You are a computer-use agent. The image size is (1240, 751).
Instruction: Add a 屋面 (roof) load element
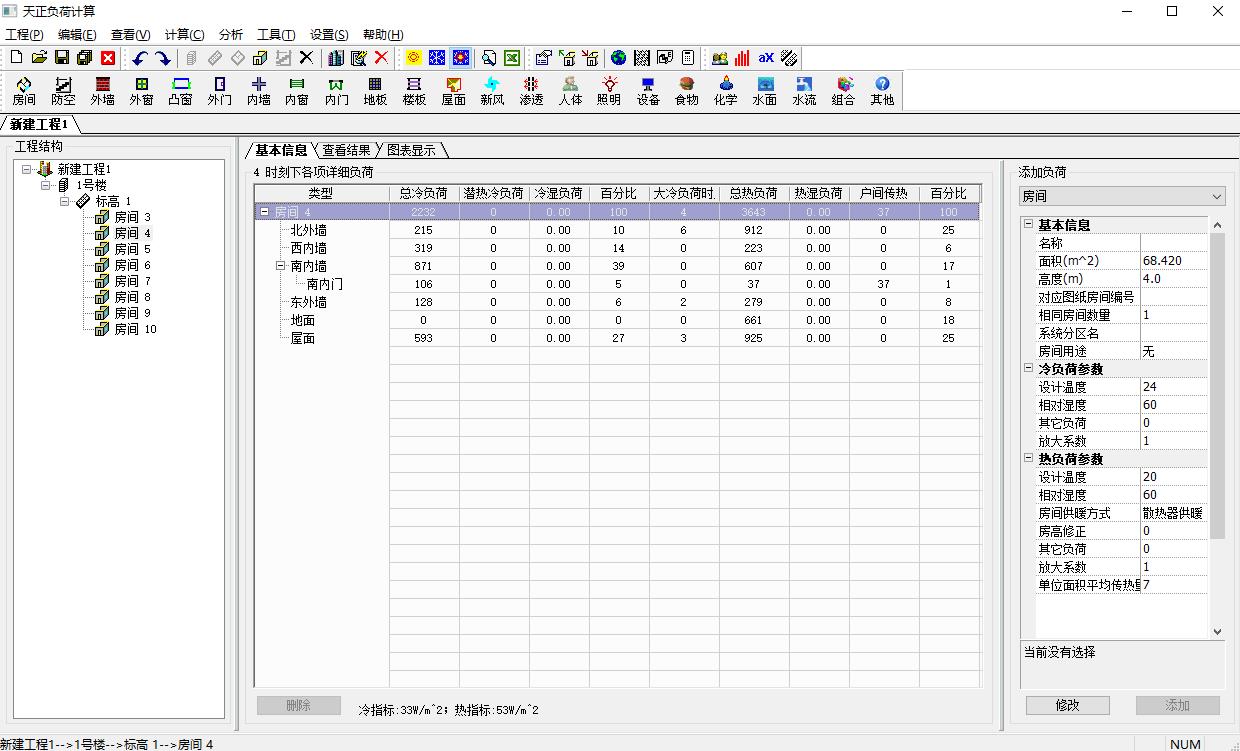[x=453, y=90]
